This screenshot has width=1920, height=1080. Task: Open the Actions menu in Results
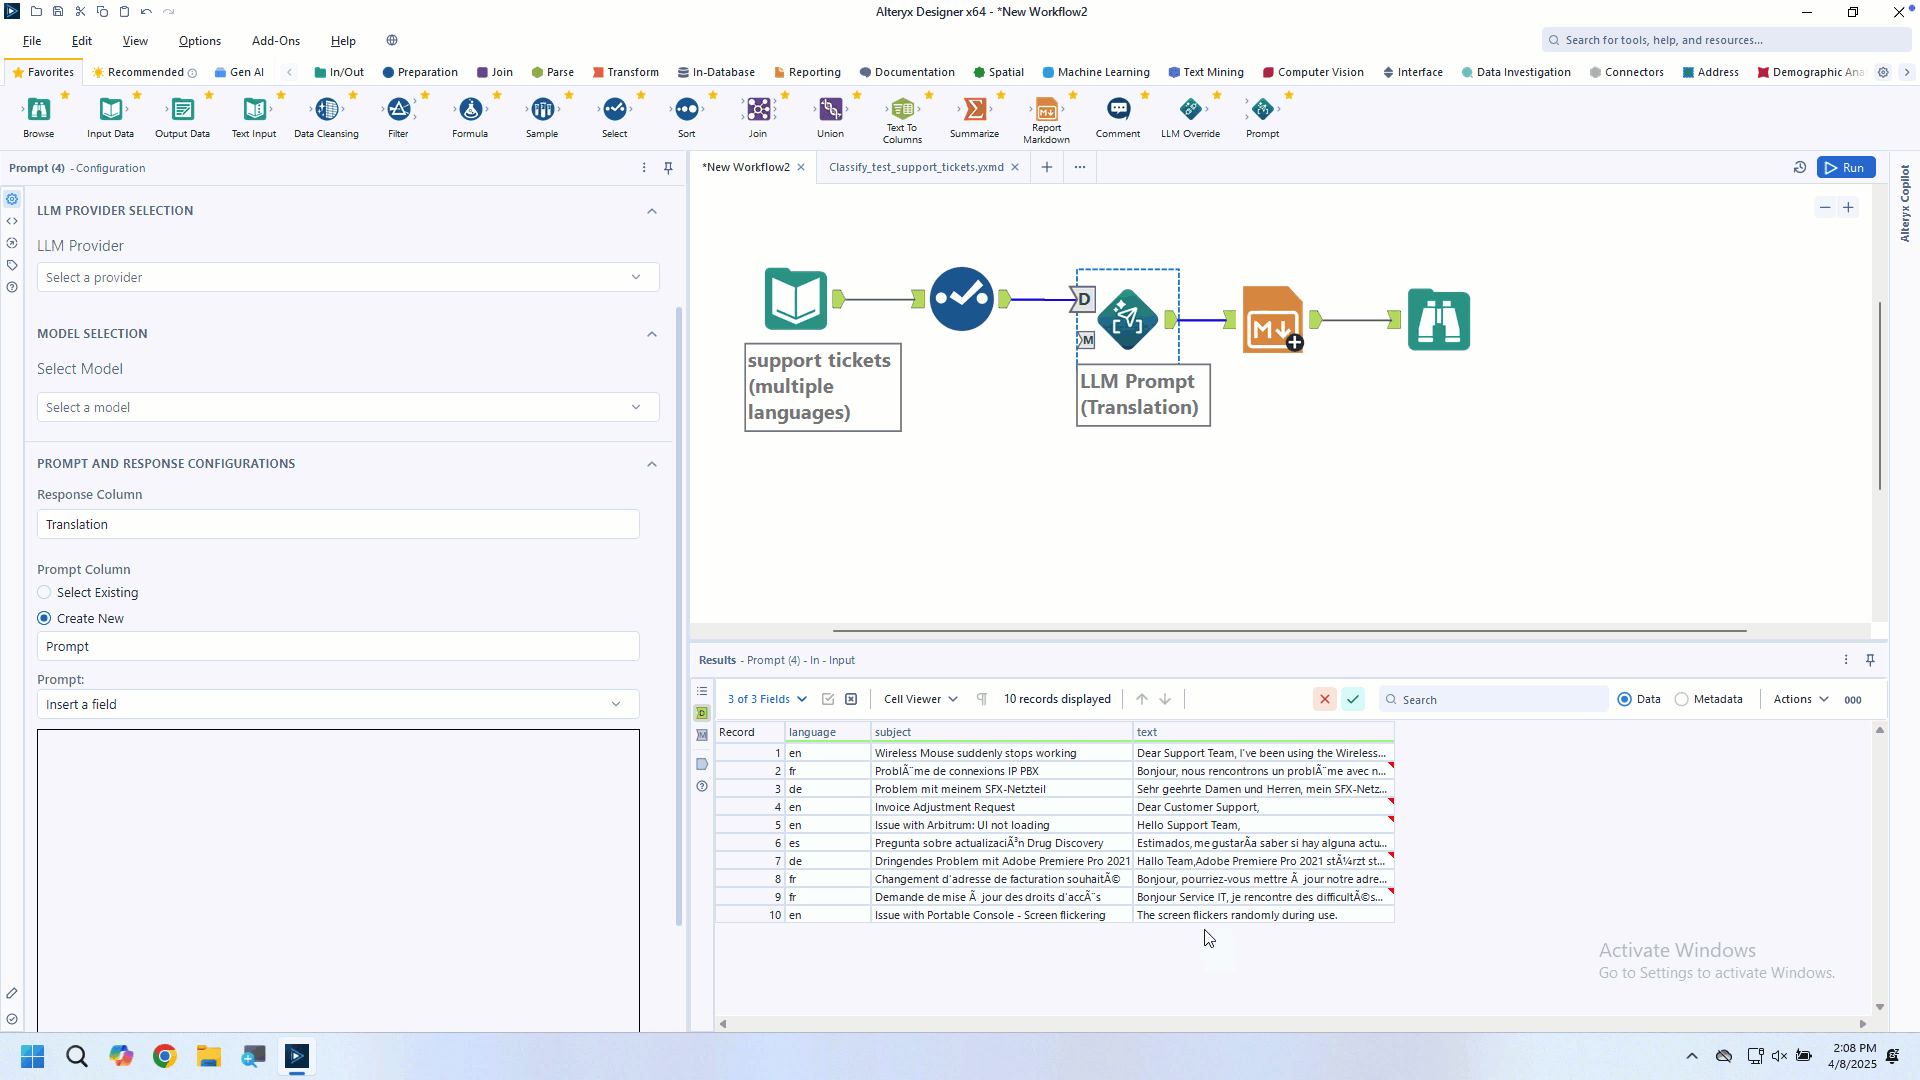coord(1800,700)
